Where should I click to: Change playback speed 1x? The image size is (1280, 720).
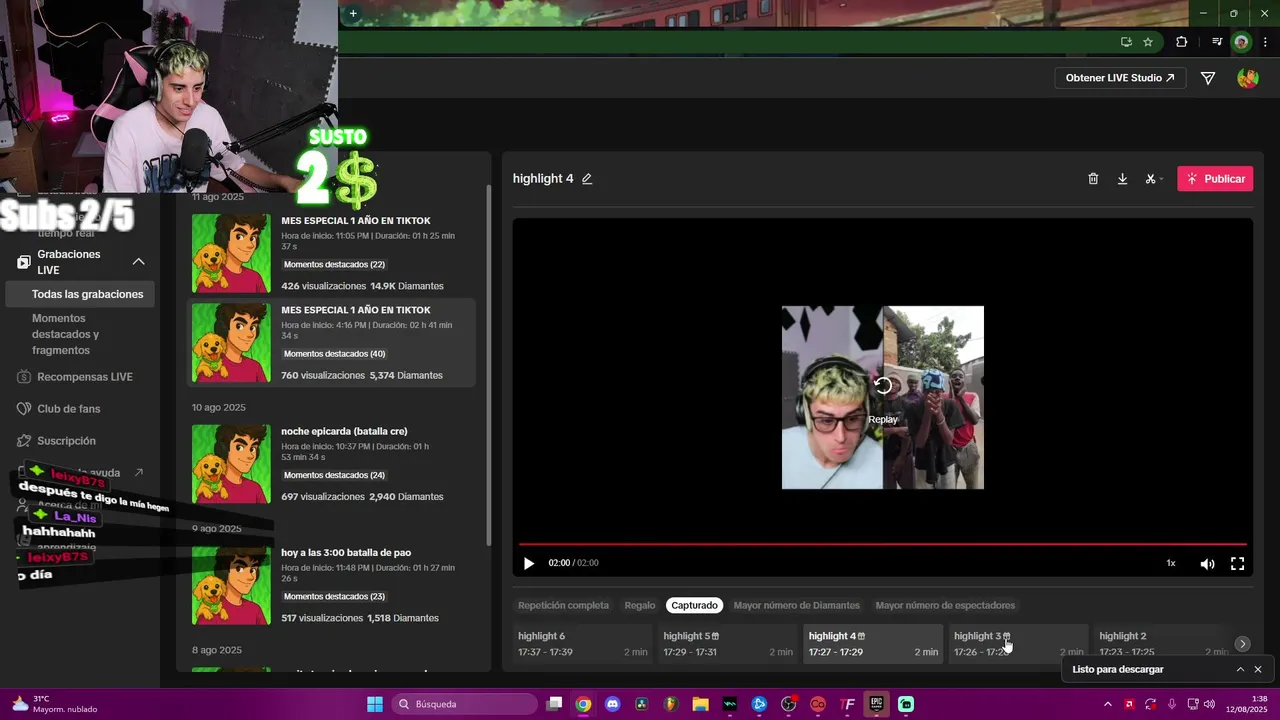click(1171, 563)
